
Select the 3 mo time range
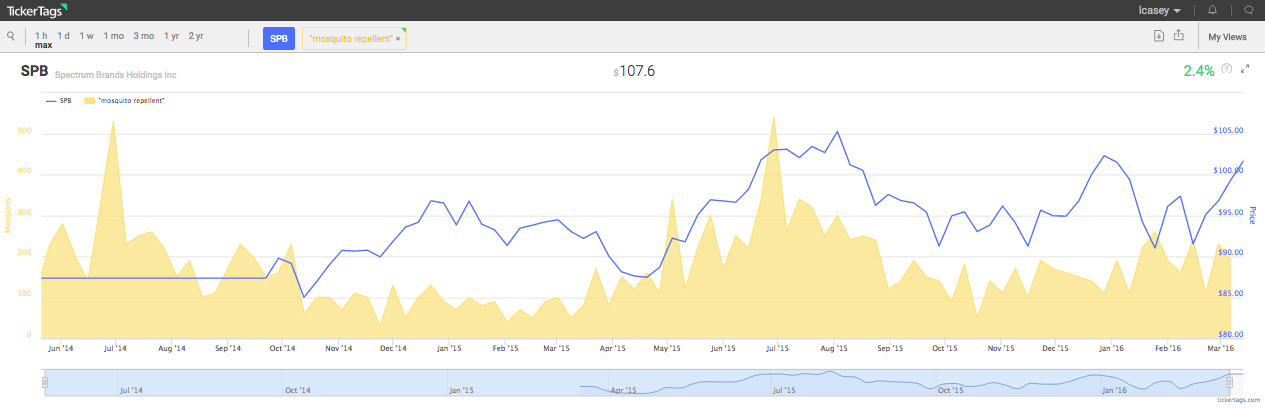tap(144, 36)
